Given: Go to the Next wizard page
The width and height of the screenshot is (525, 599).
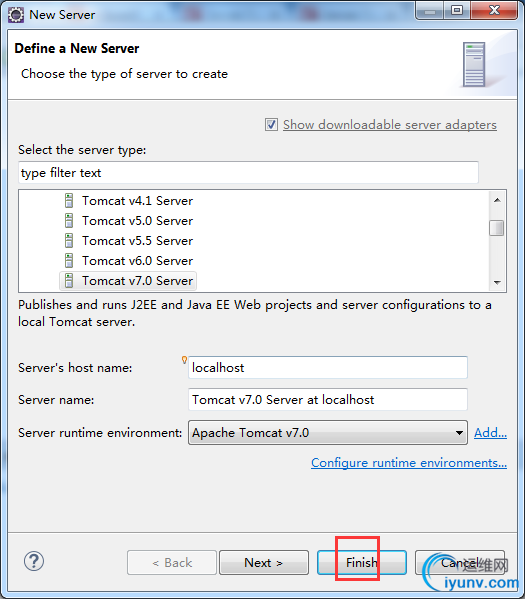Looking at the screenshot, I should pos(264,562).
